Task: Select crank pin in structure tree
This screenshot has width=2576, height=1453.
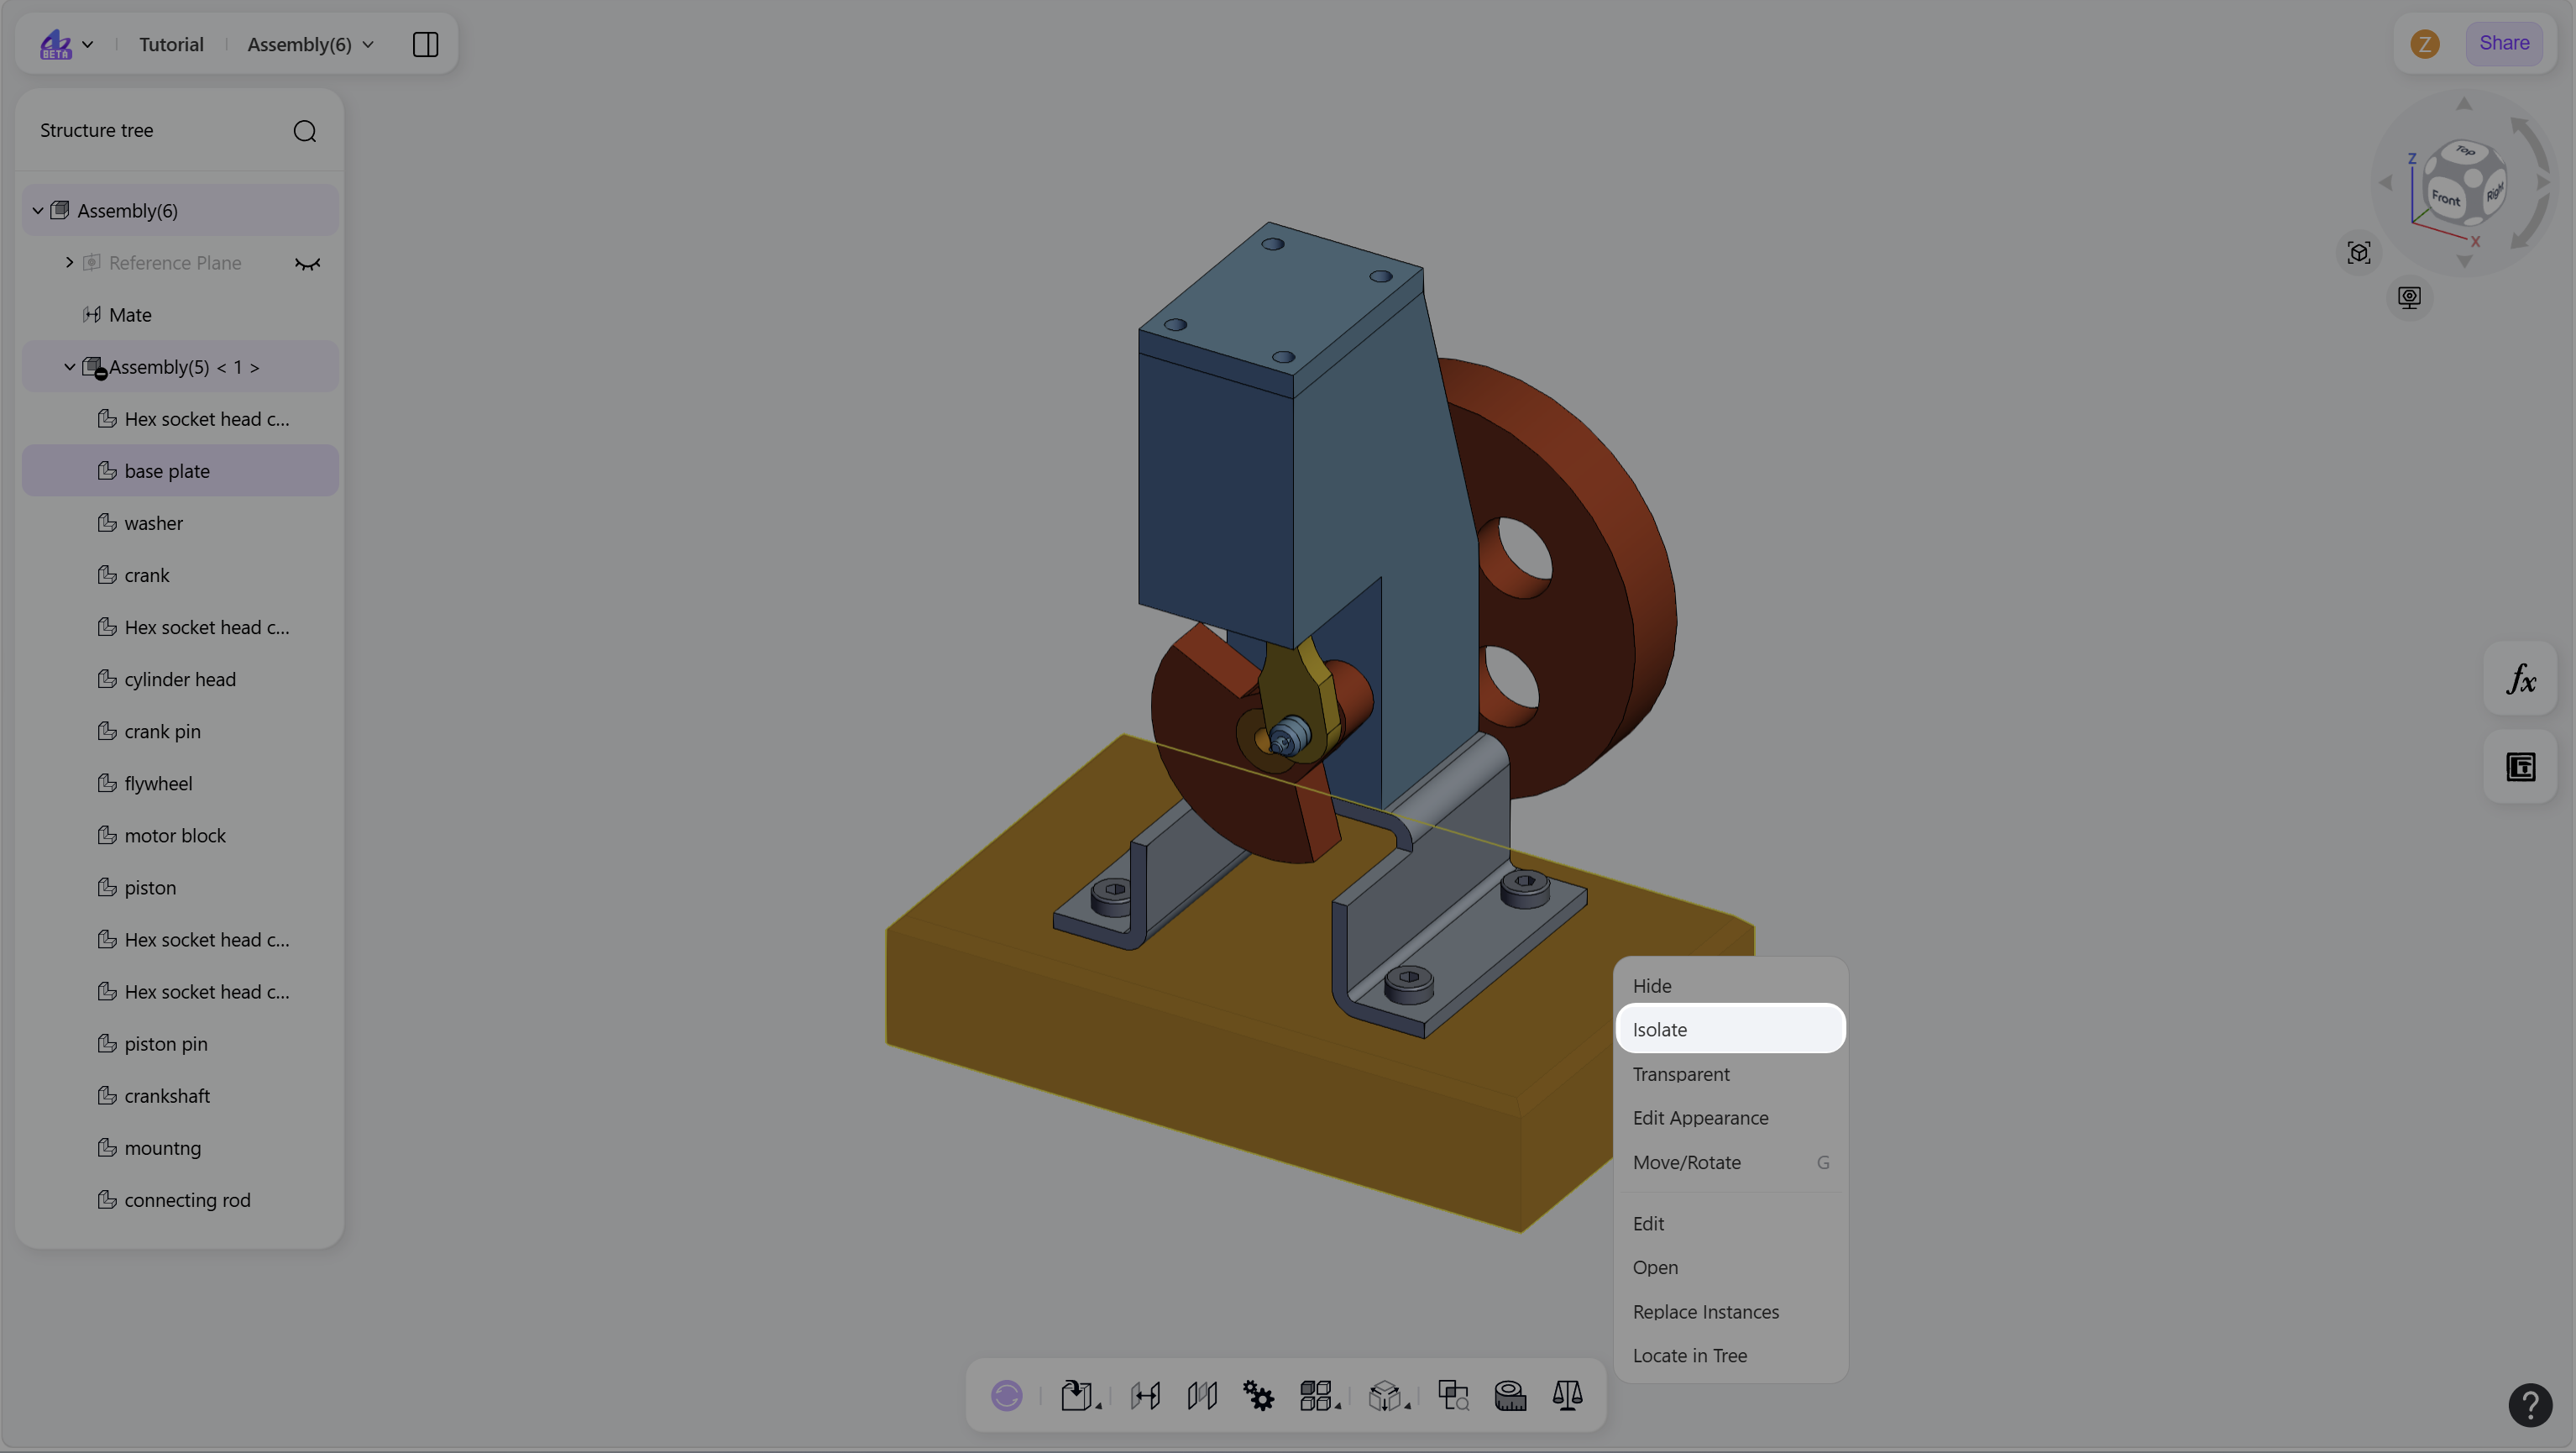Action: (180, 731)
